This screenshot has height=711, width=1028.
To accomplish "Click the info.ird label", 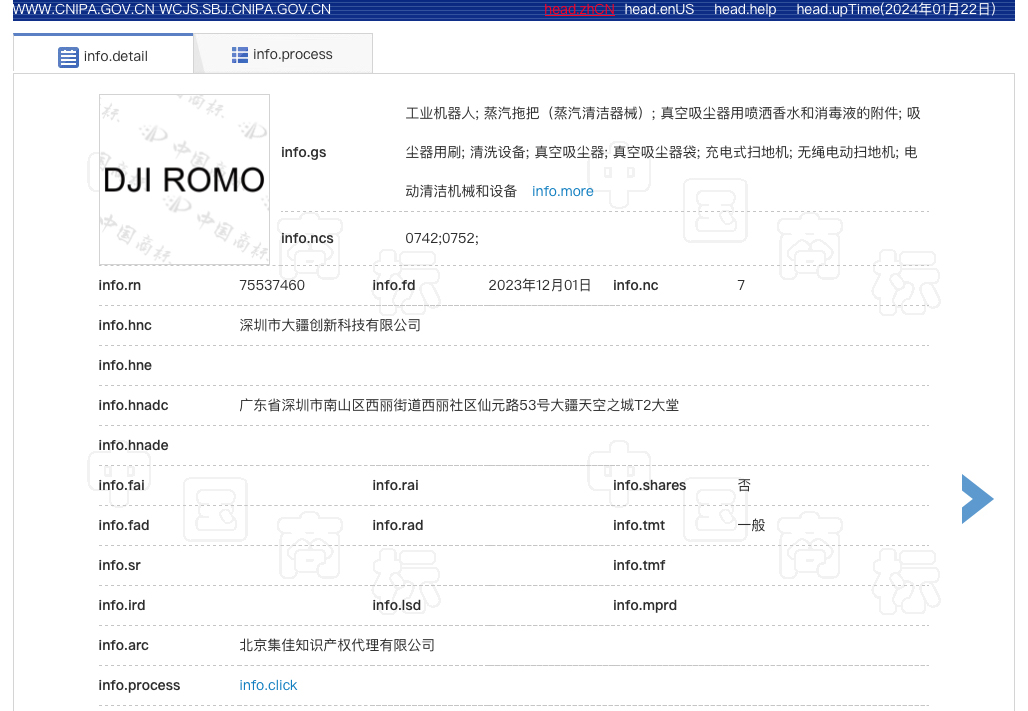I will click(x=122, y=605).
